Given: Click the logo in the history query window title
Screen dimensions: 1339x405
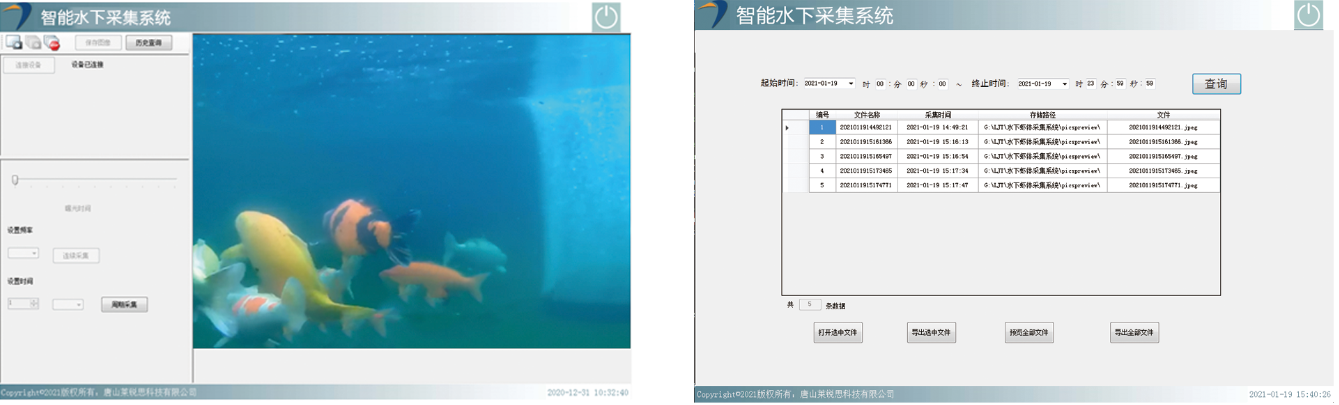Looking at the screenshot, I should [x=713, y=14].
